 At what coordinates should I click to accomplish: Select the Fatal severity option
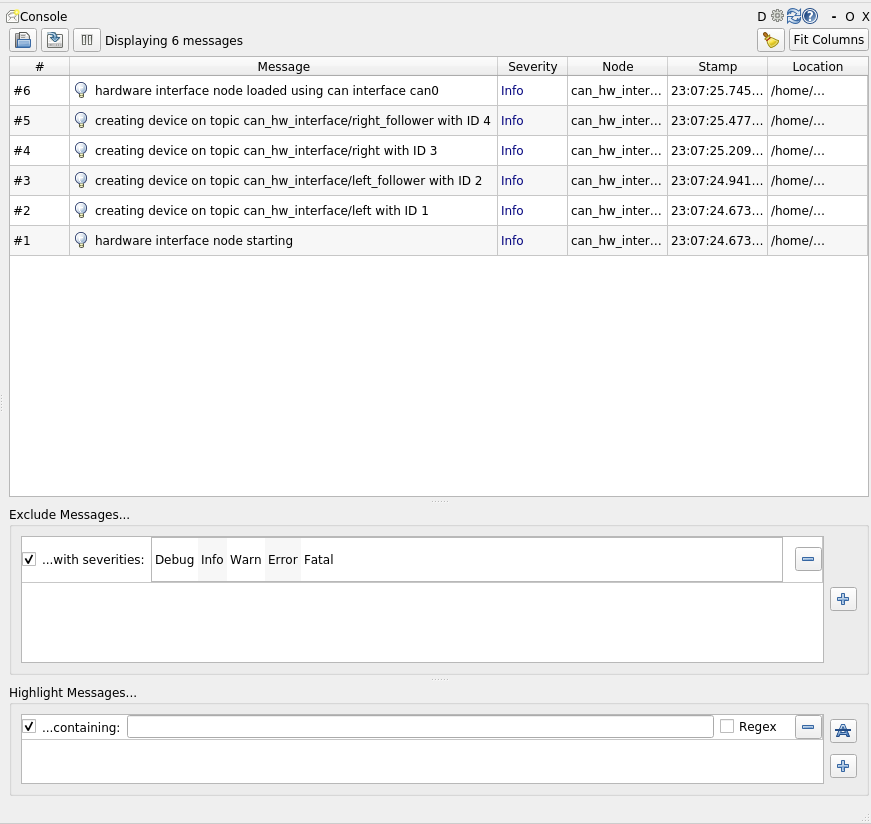[318, 560]
